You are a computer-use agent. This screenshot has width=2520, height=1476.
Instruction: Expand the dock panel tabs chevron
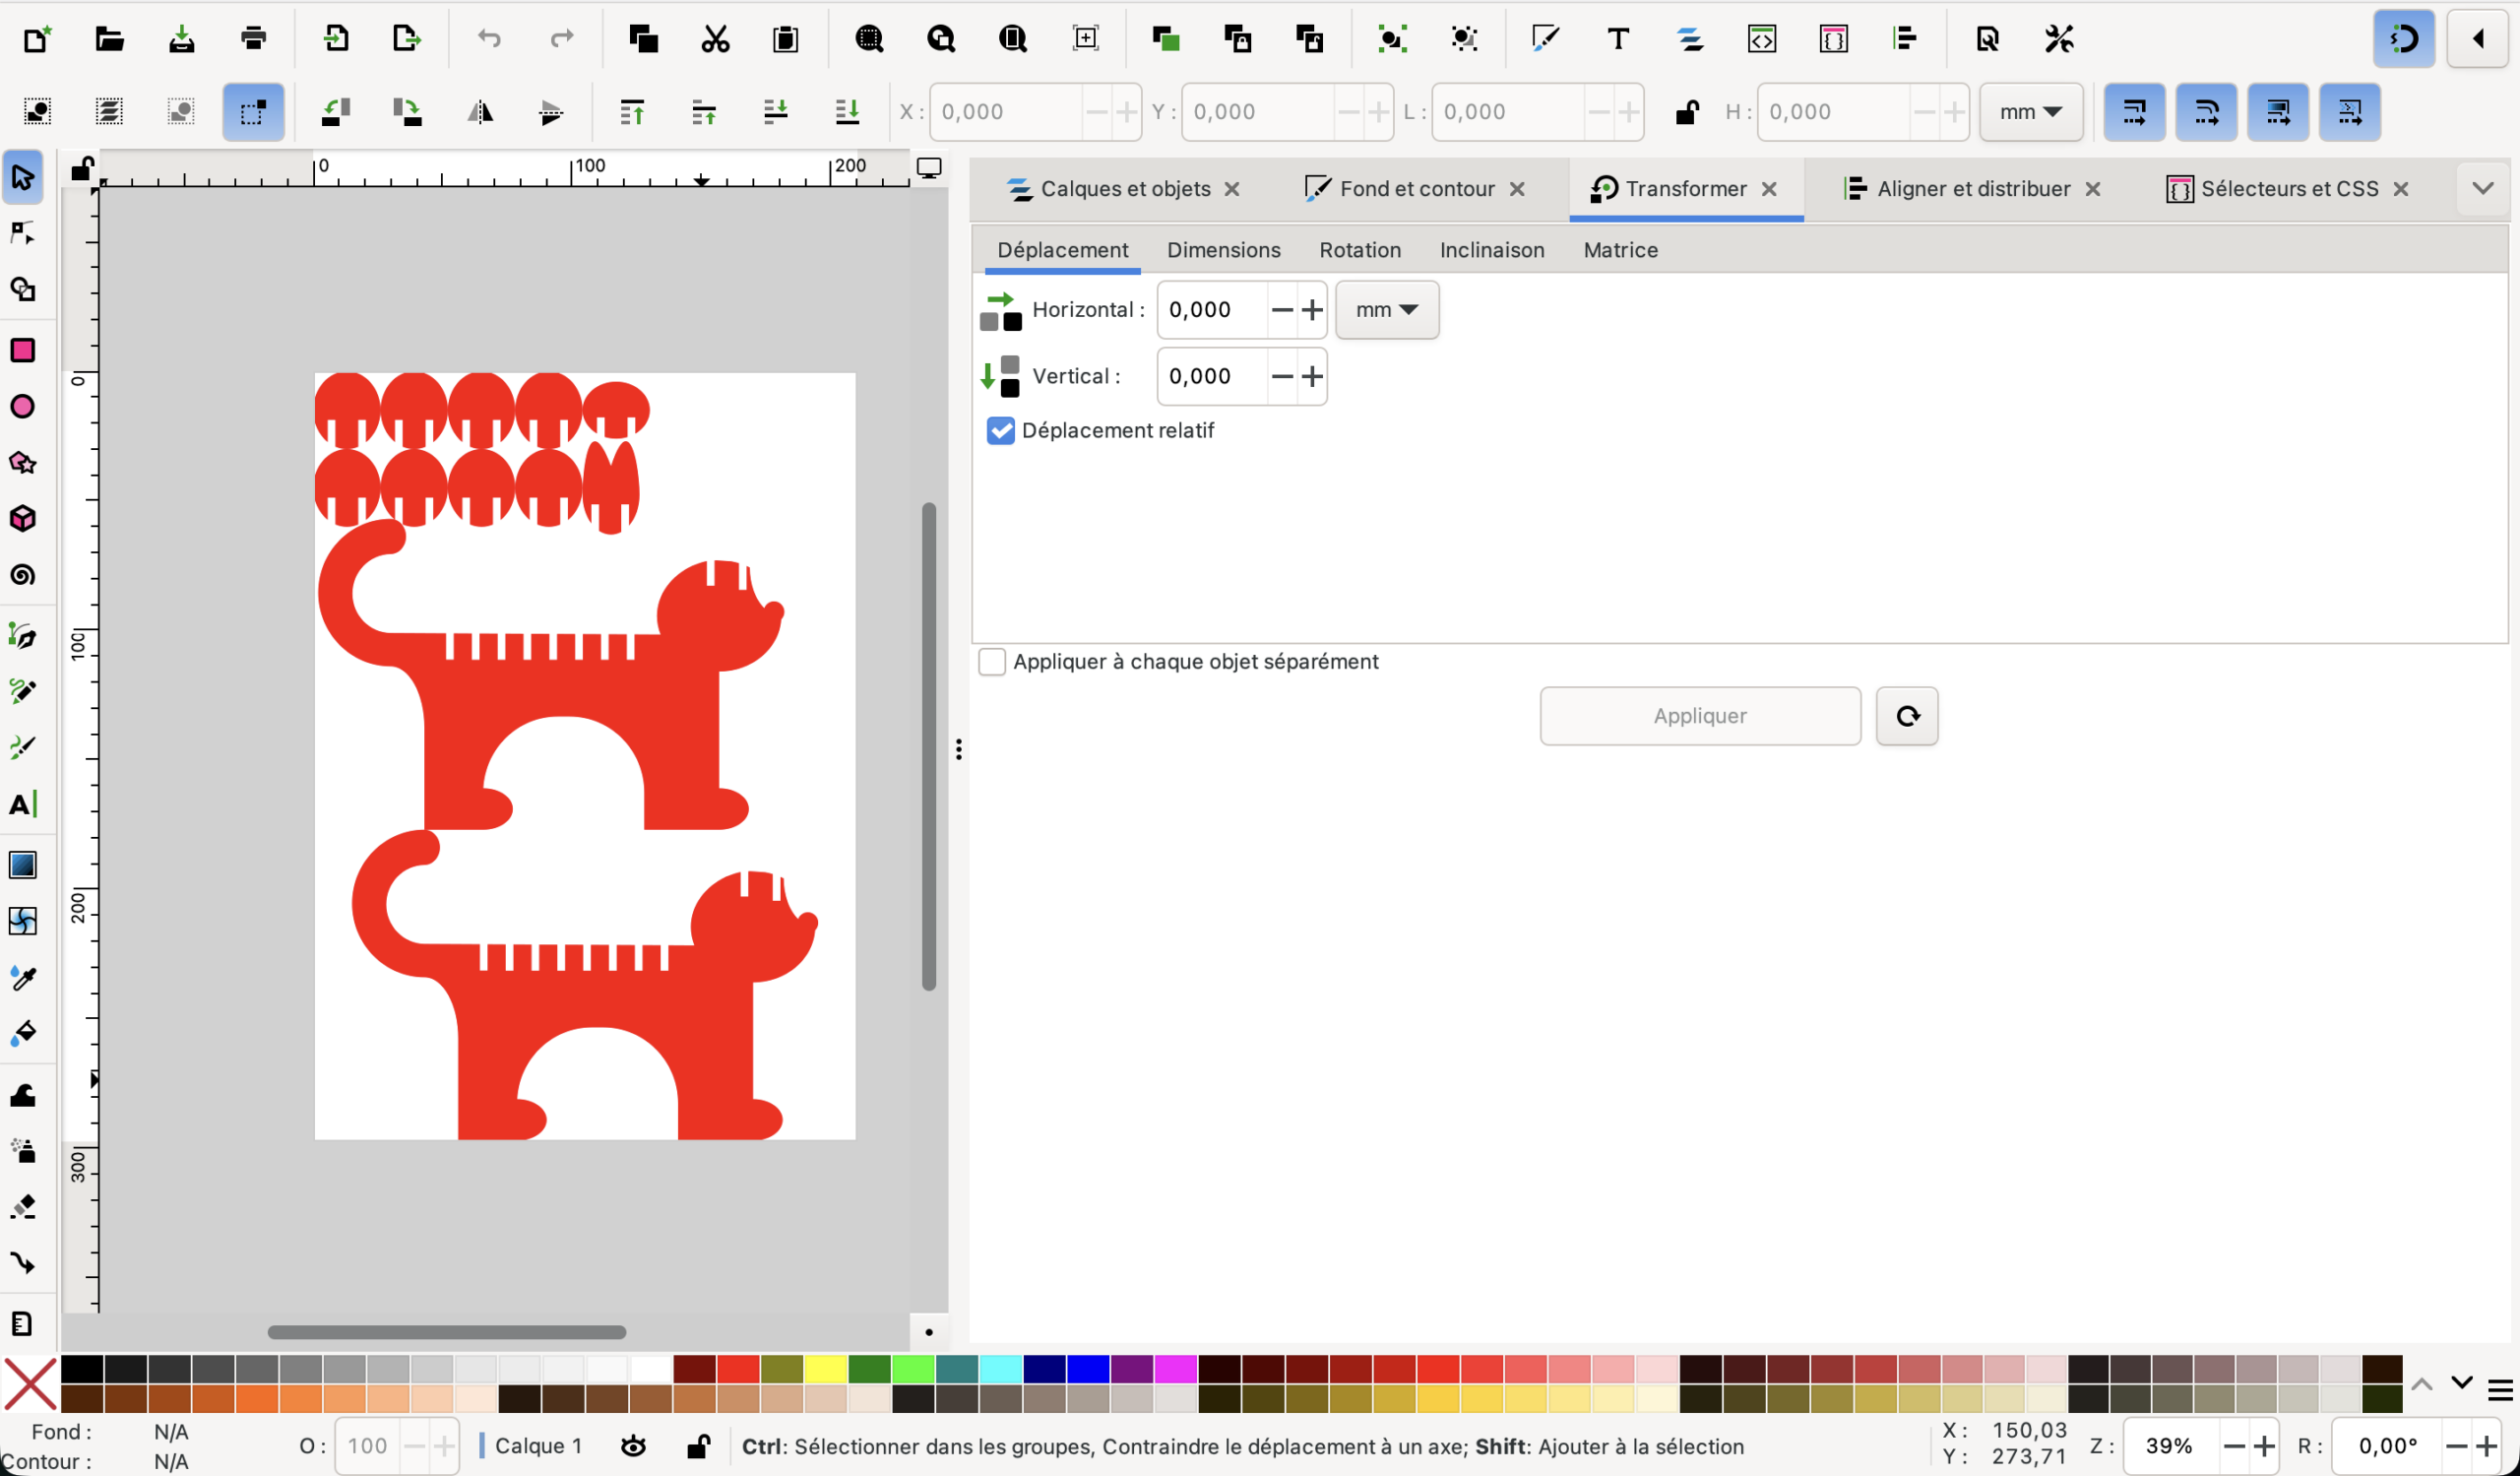click(x=2483, y=188)
